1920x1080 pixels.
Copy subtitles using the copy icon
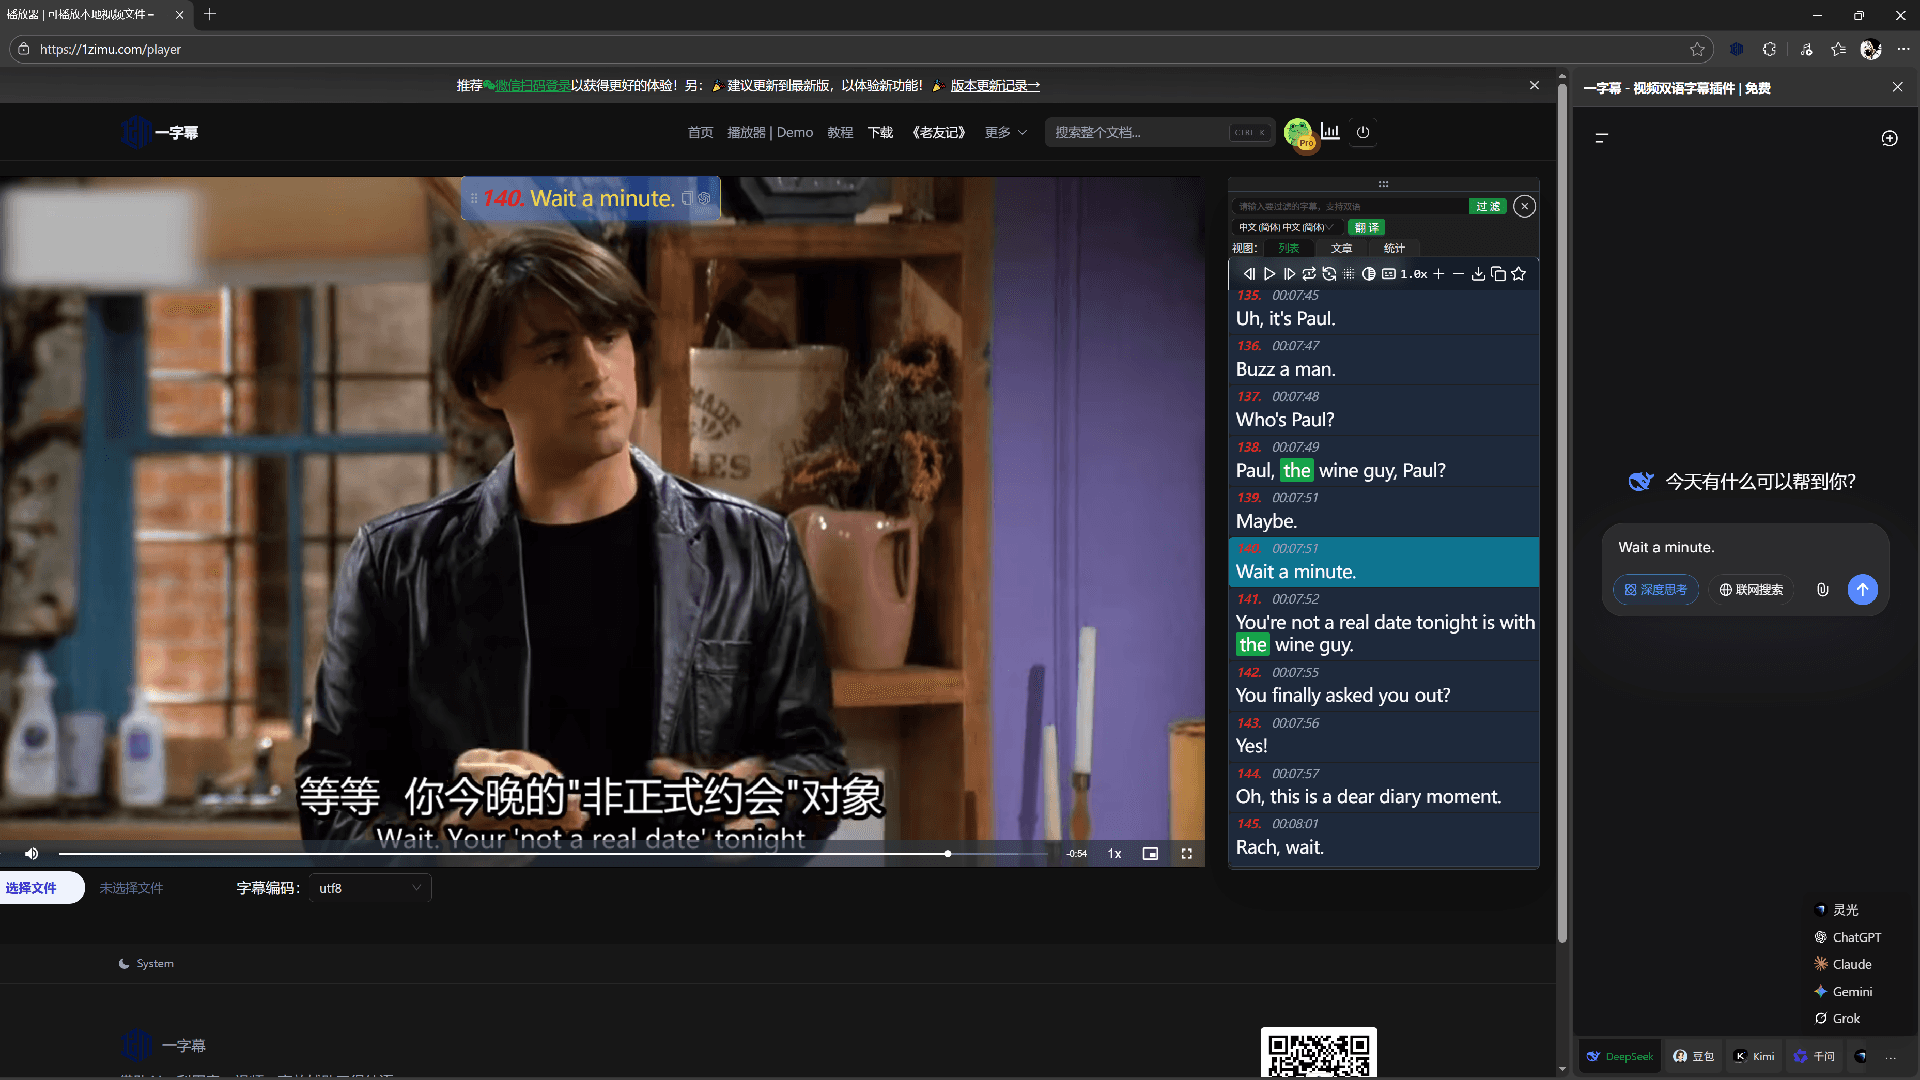(x=1499, y=273)
